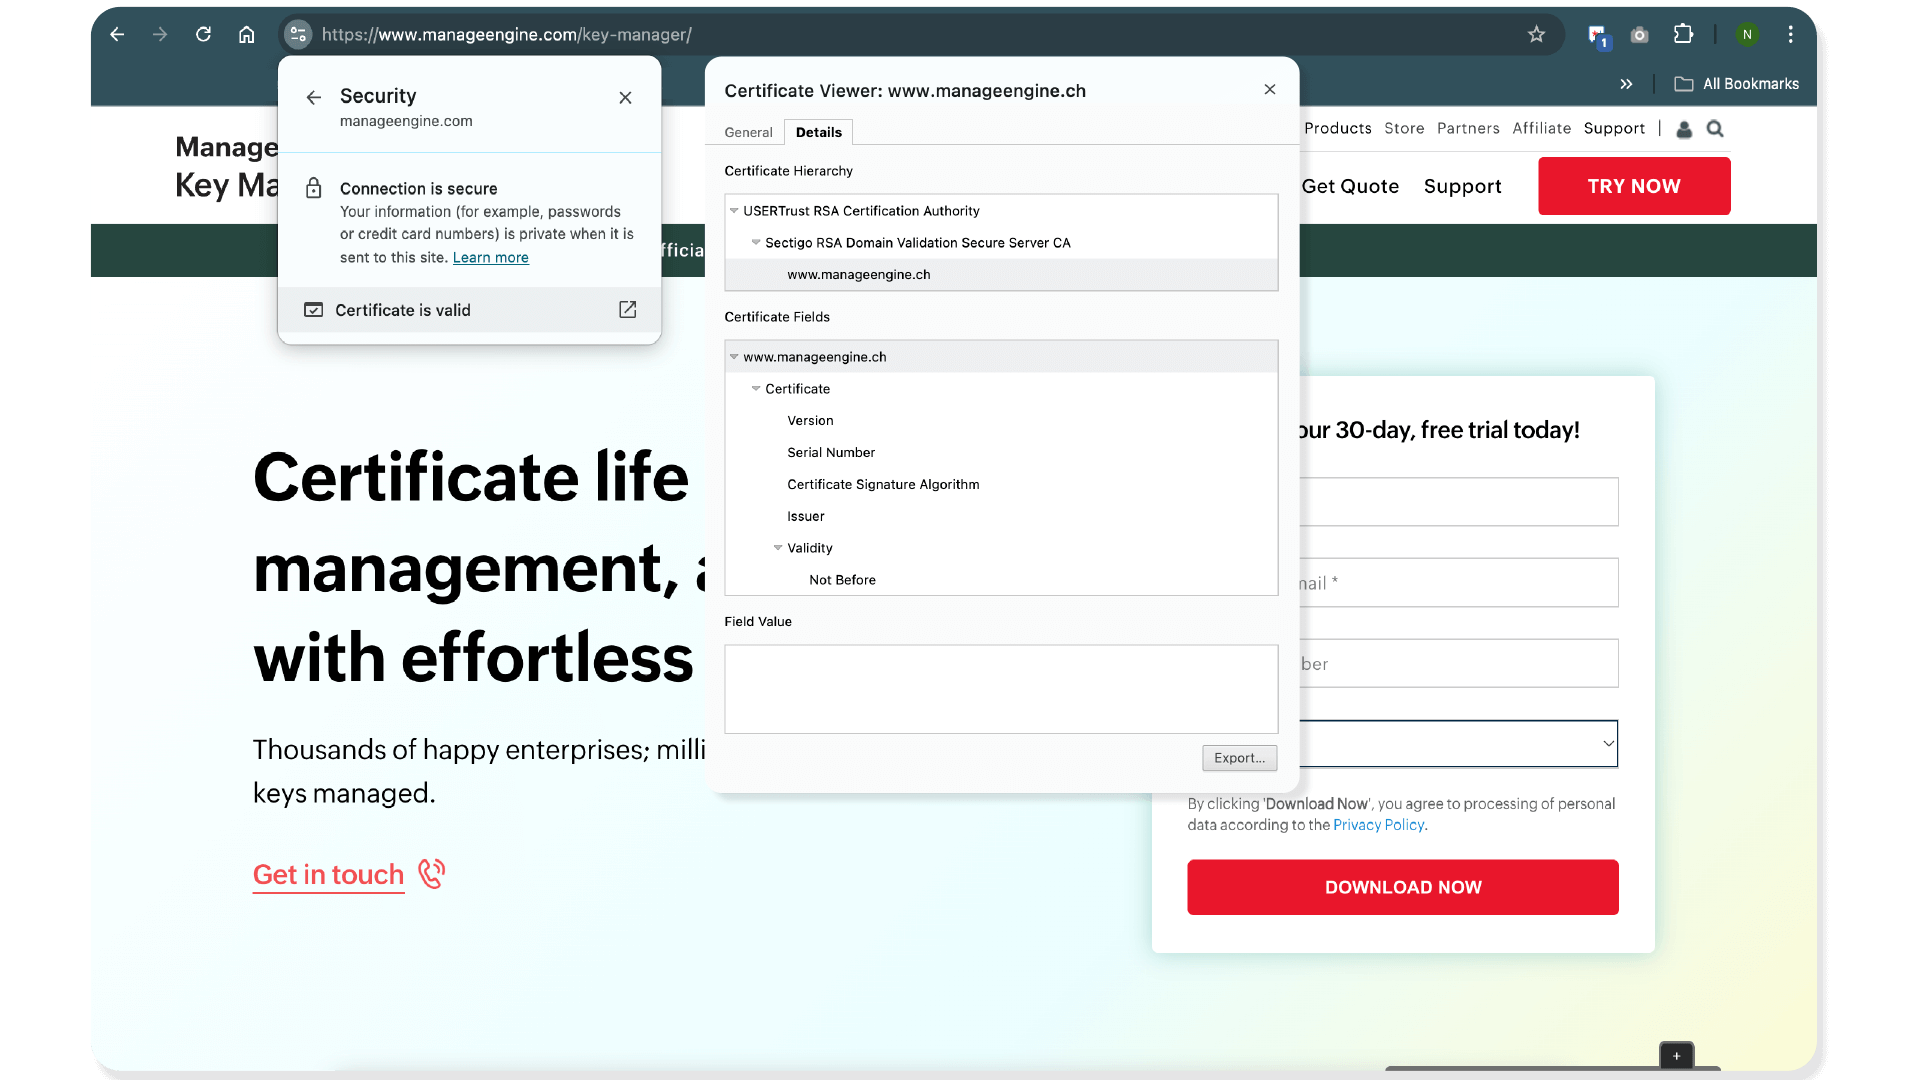Open the country dropdown in trial form
Image resolution: width=1920 pixels, height=1080 pixels.
pos(1460,743)
